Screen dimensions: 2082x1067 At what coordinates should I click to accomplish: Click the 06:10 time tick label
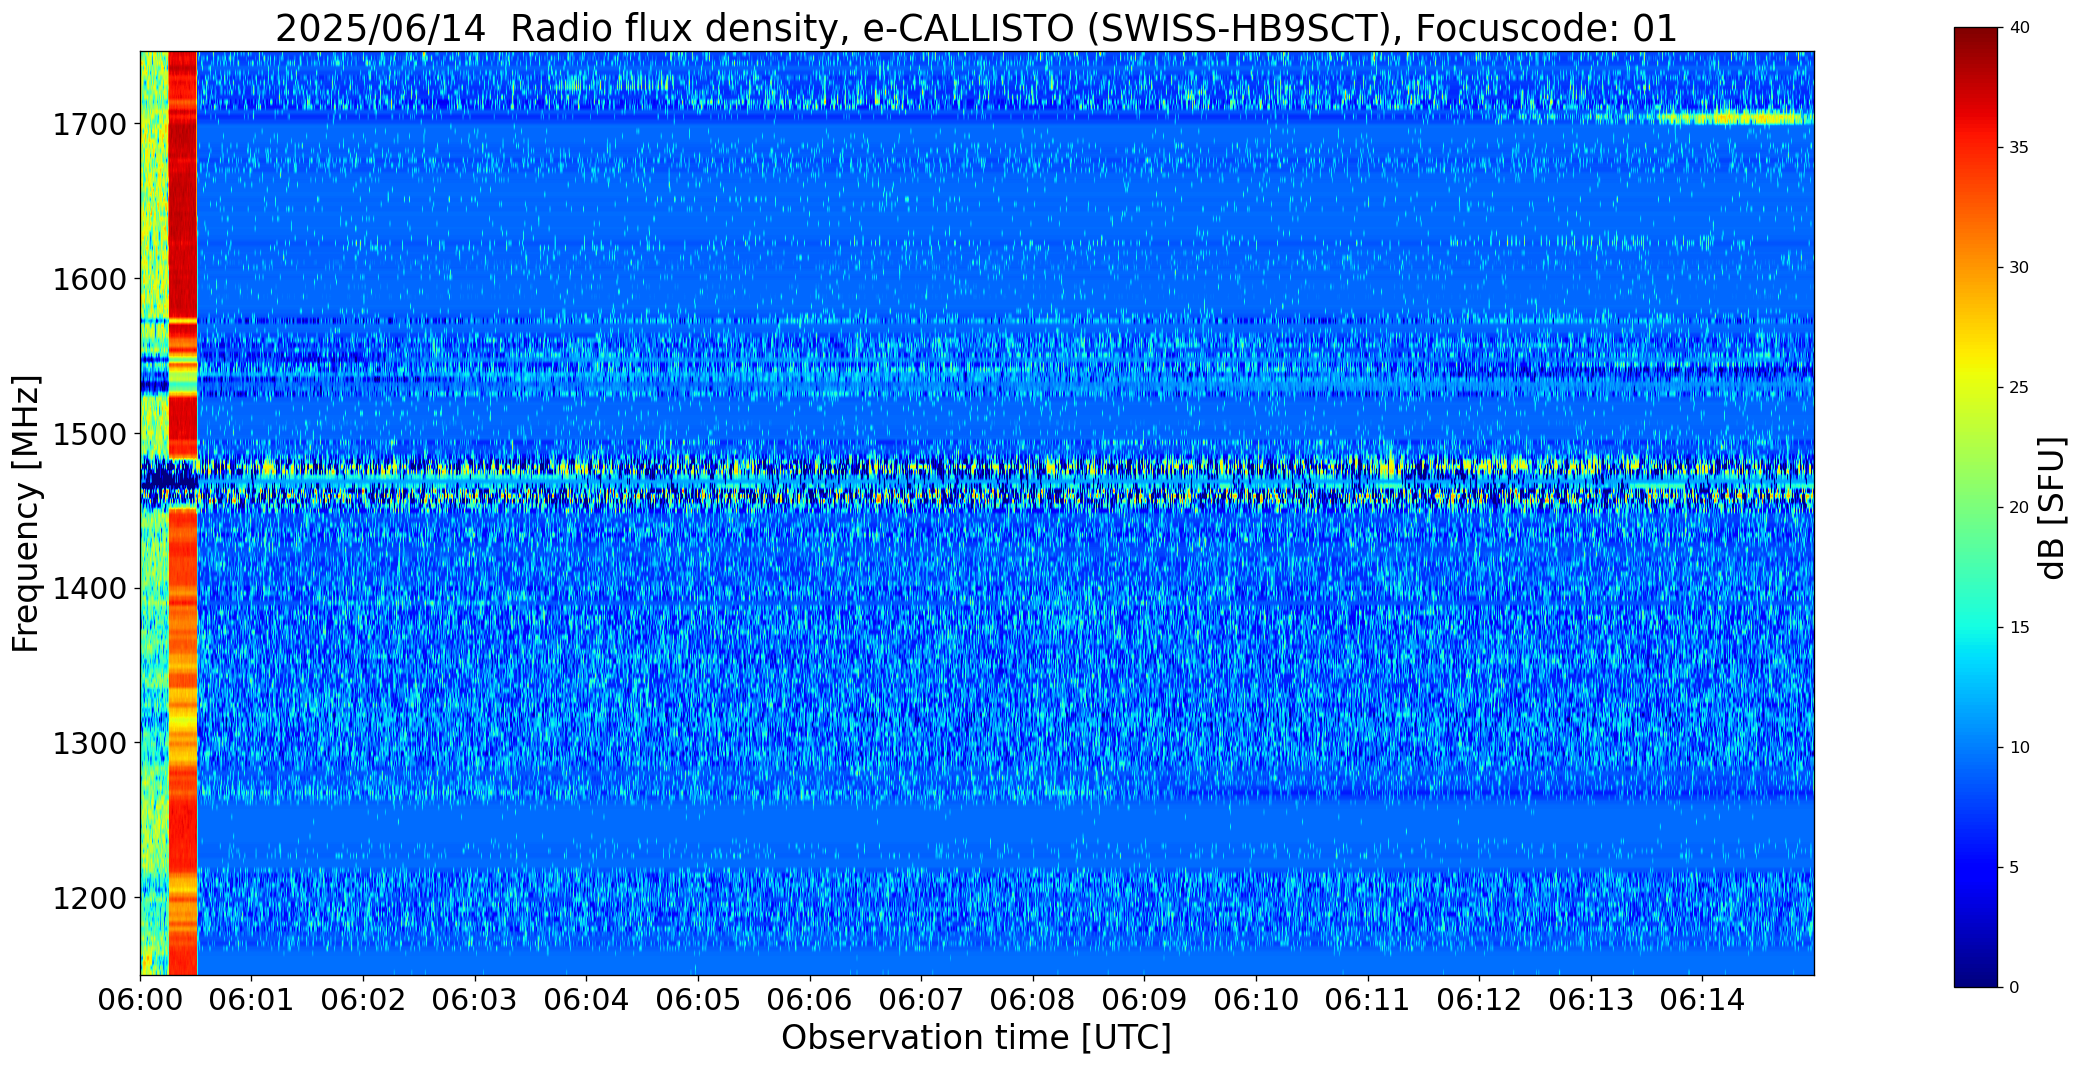(x=1256, y=1000)
